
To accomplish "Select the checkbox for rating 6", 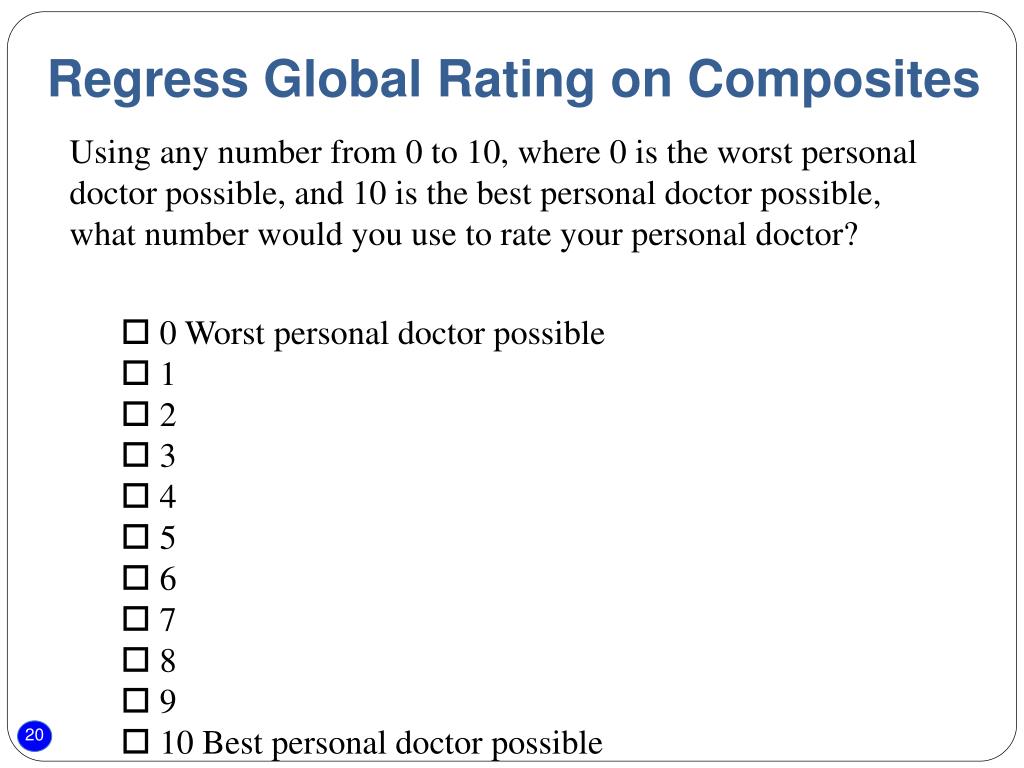I will pos(136,577).
